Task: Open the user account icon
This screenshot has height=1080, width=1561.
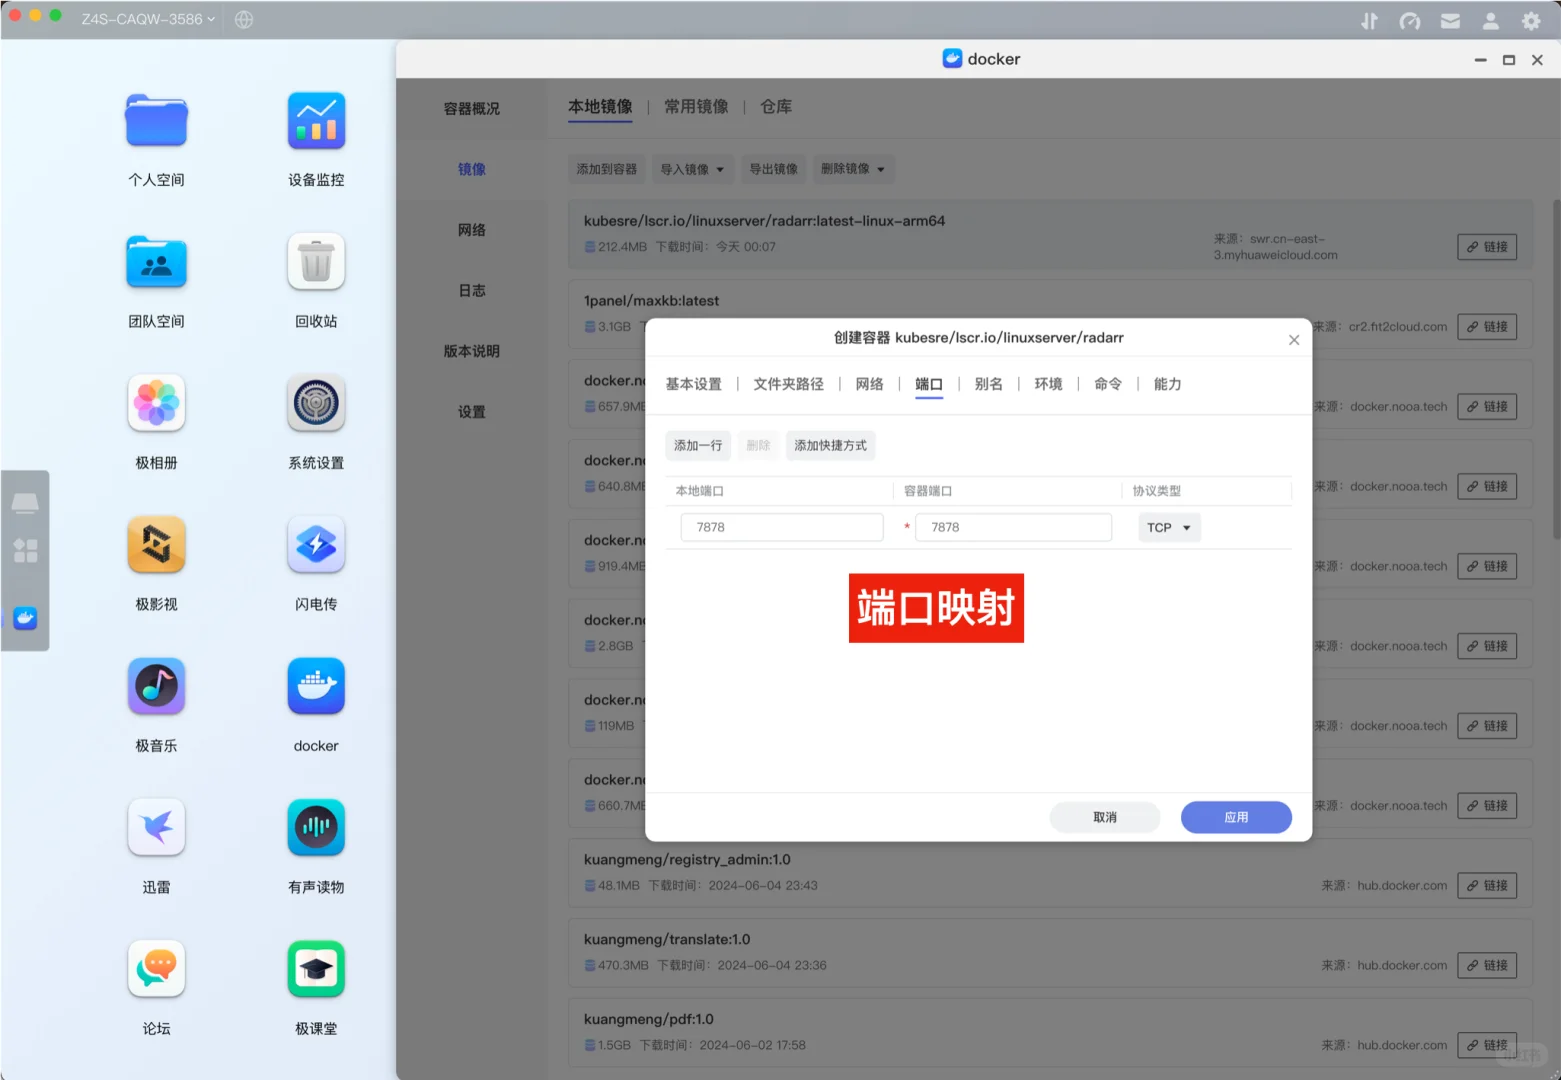Action: [x=1490, y=19]
